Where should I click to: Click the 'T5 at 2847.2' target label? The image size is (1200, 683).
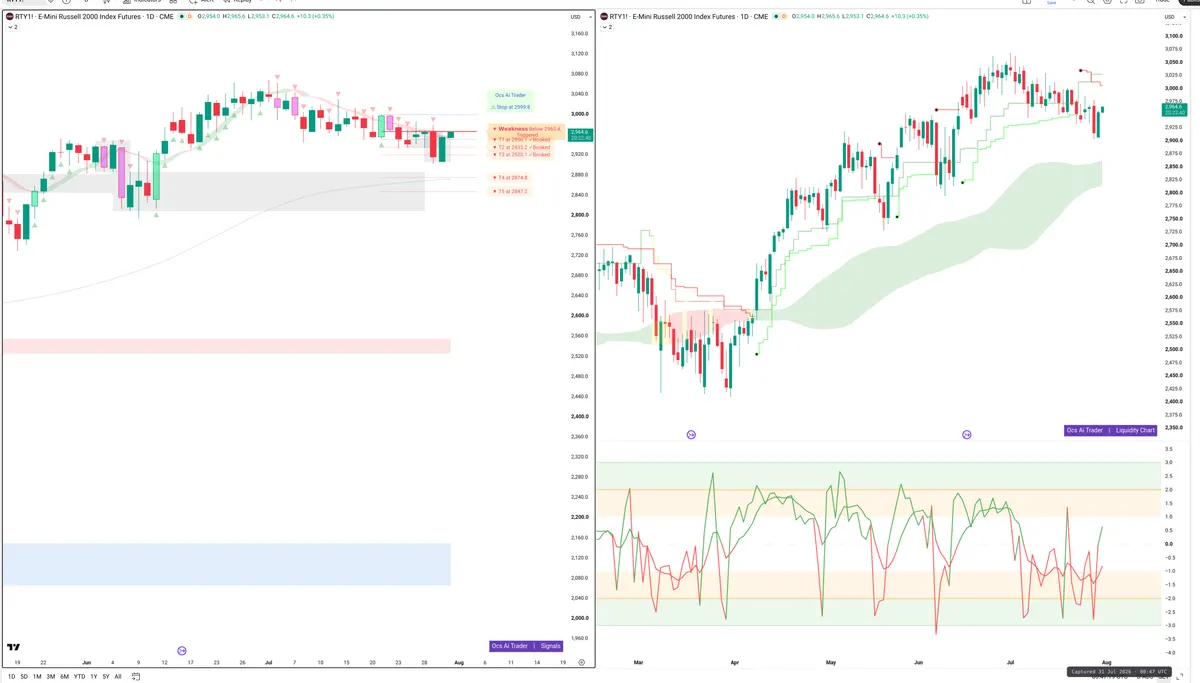(x=510, y=190)
